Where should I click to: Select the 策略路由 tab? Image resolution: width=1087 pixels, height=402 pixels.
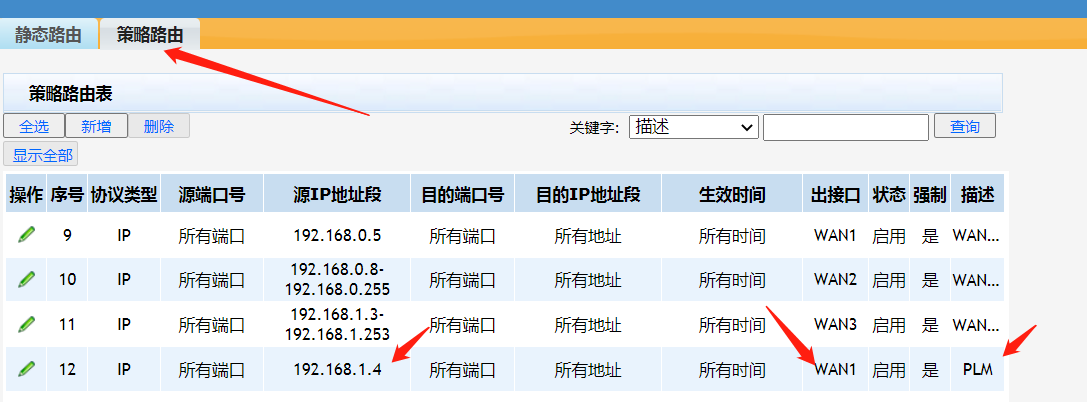[150, 35]
